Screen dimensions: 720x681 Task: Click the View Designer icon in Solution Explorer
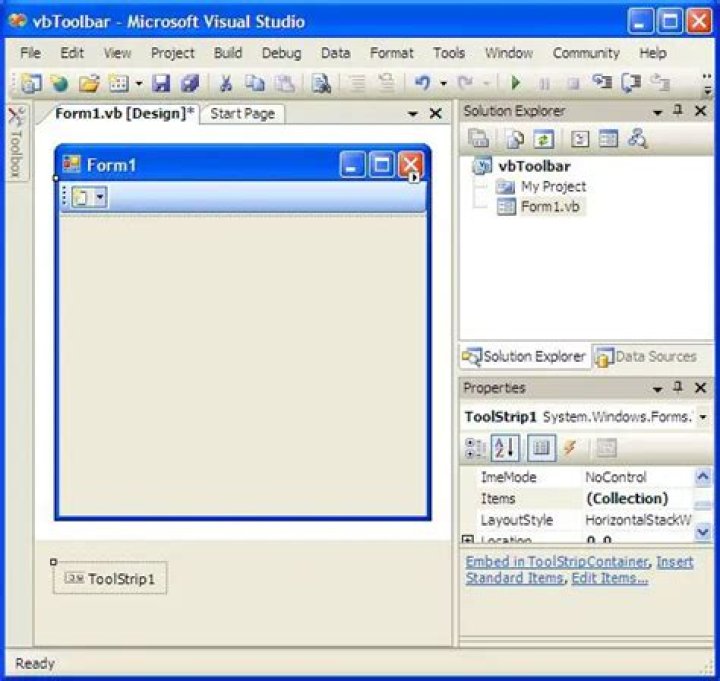608,139
